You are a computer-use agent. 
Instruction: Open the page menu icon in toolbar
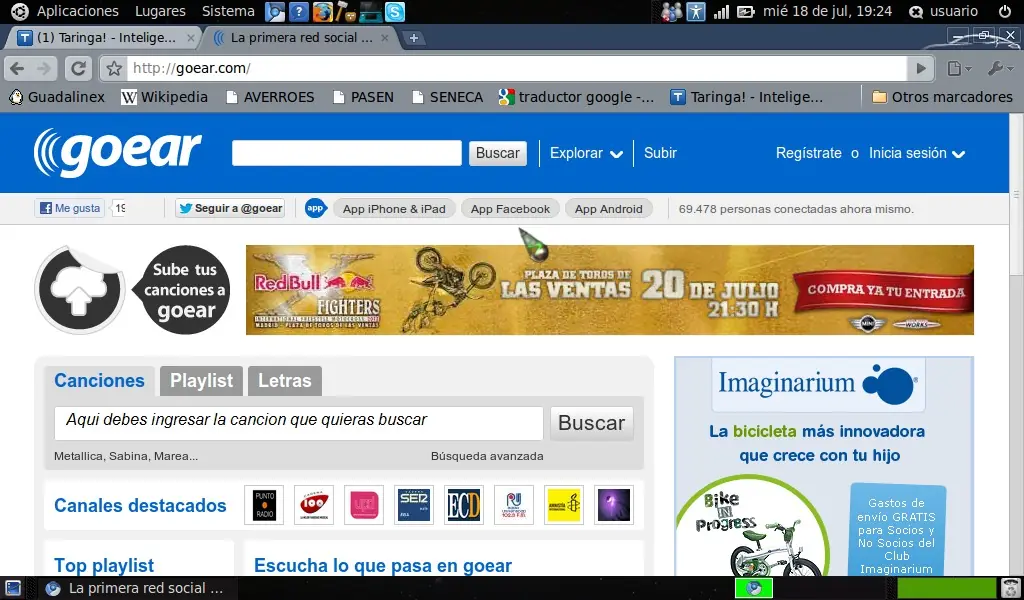click(959, 68)
